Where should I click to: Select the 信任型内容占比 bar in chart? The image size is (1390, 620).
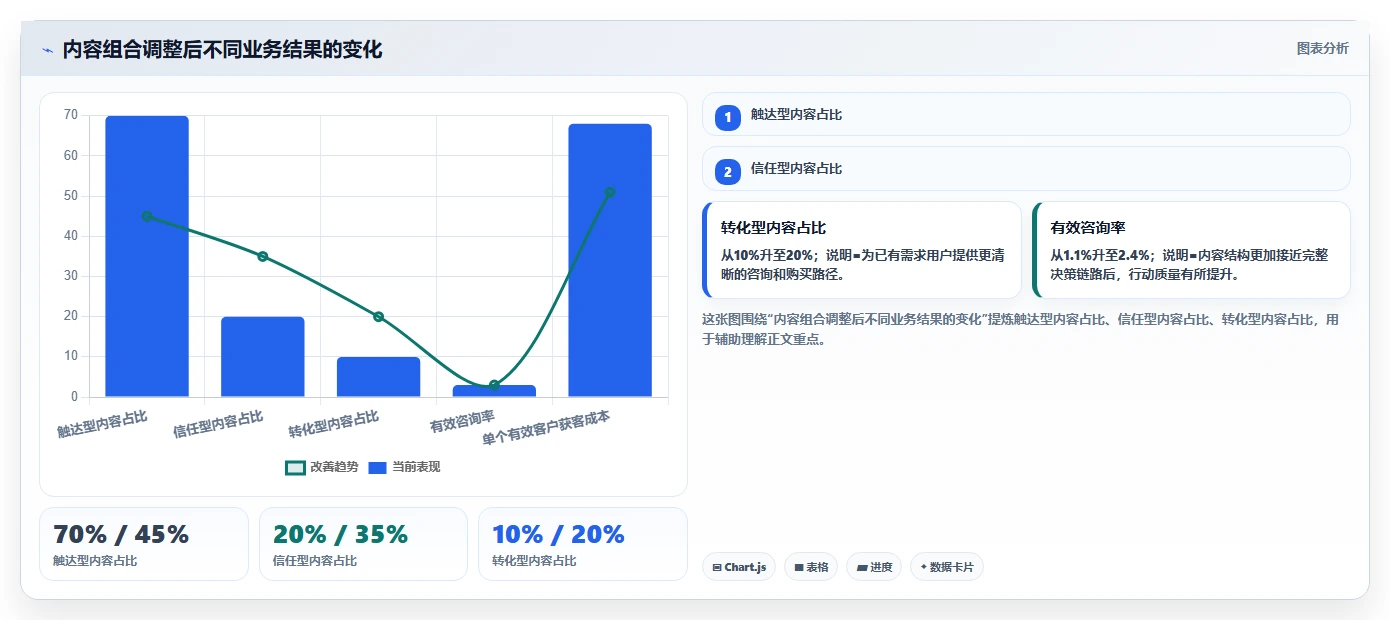[x=263, y=357]
